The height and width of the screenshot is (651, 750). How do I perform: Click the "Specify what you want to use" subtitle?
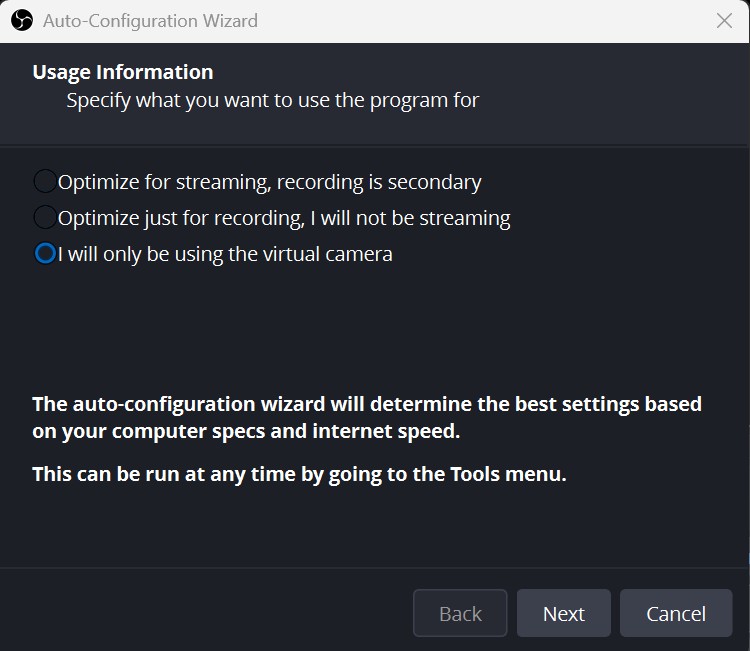(x=272, y=100)
